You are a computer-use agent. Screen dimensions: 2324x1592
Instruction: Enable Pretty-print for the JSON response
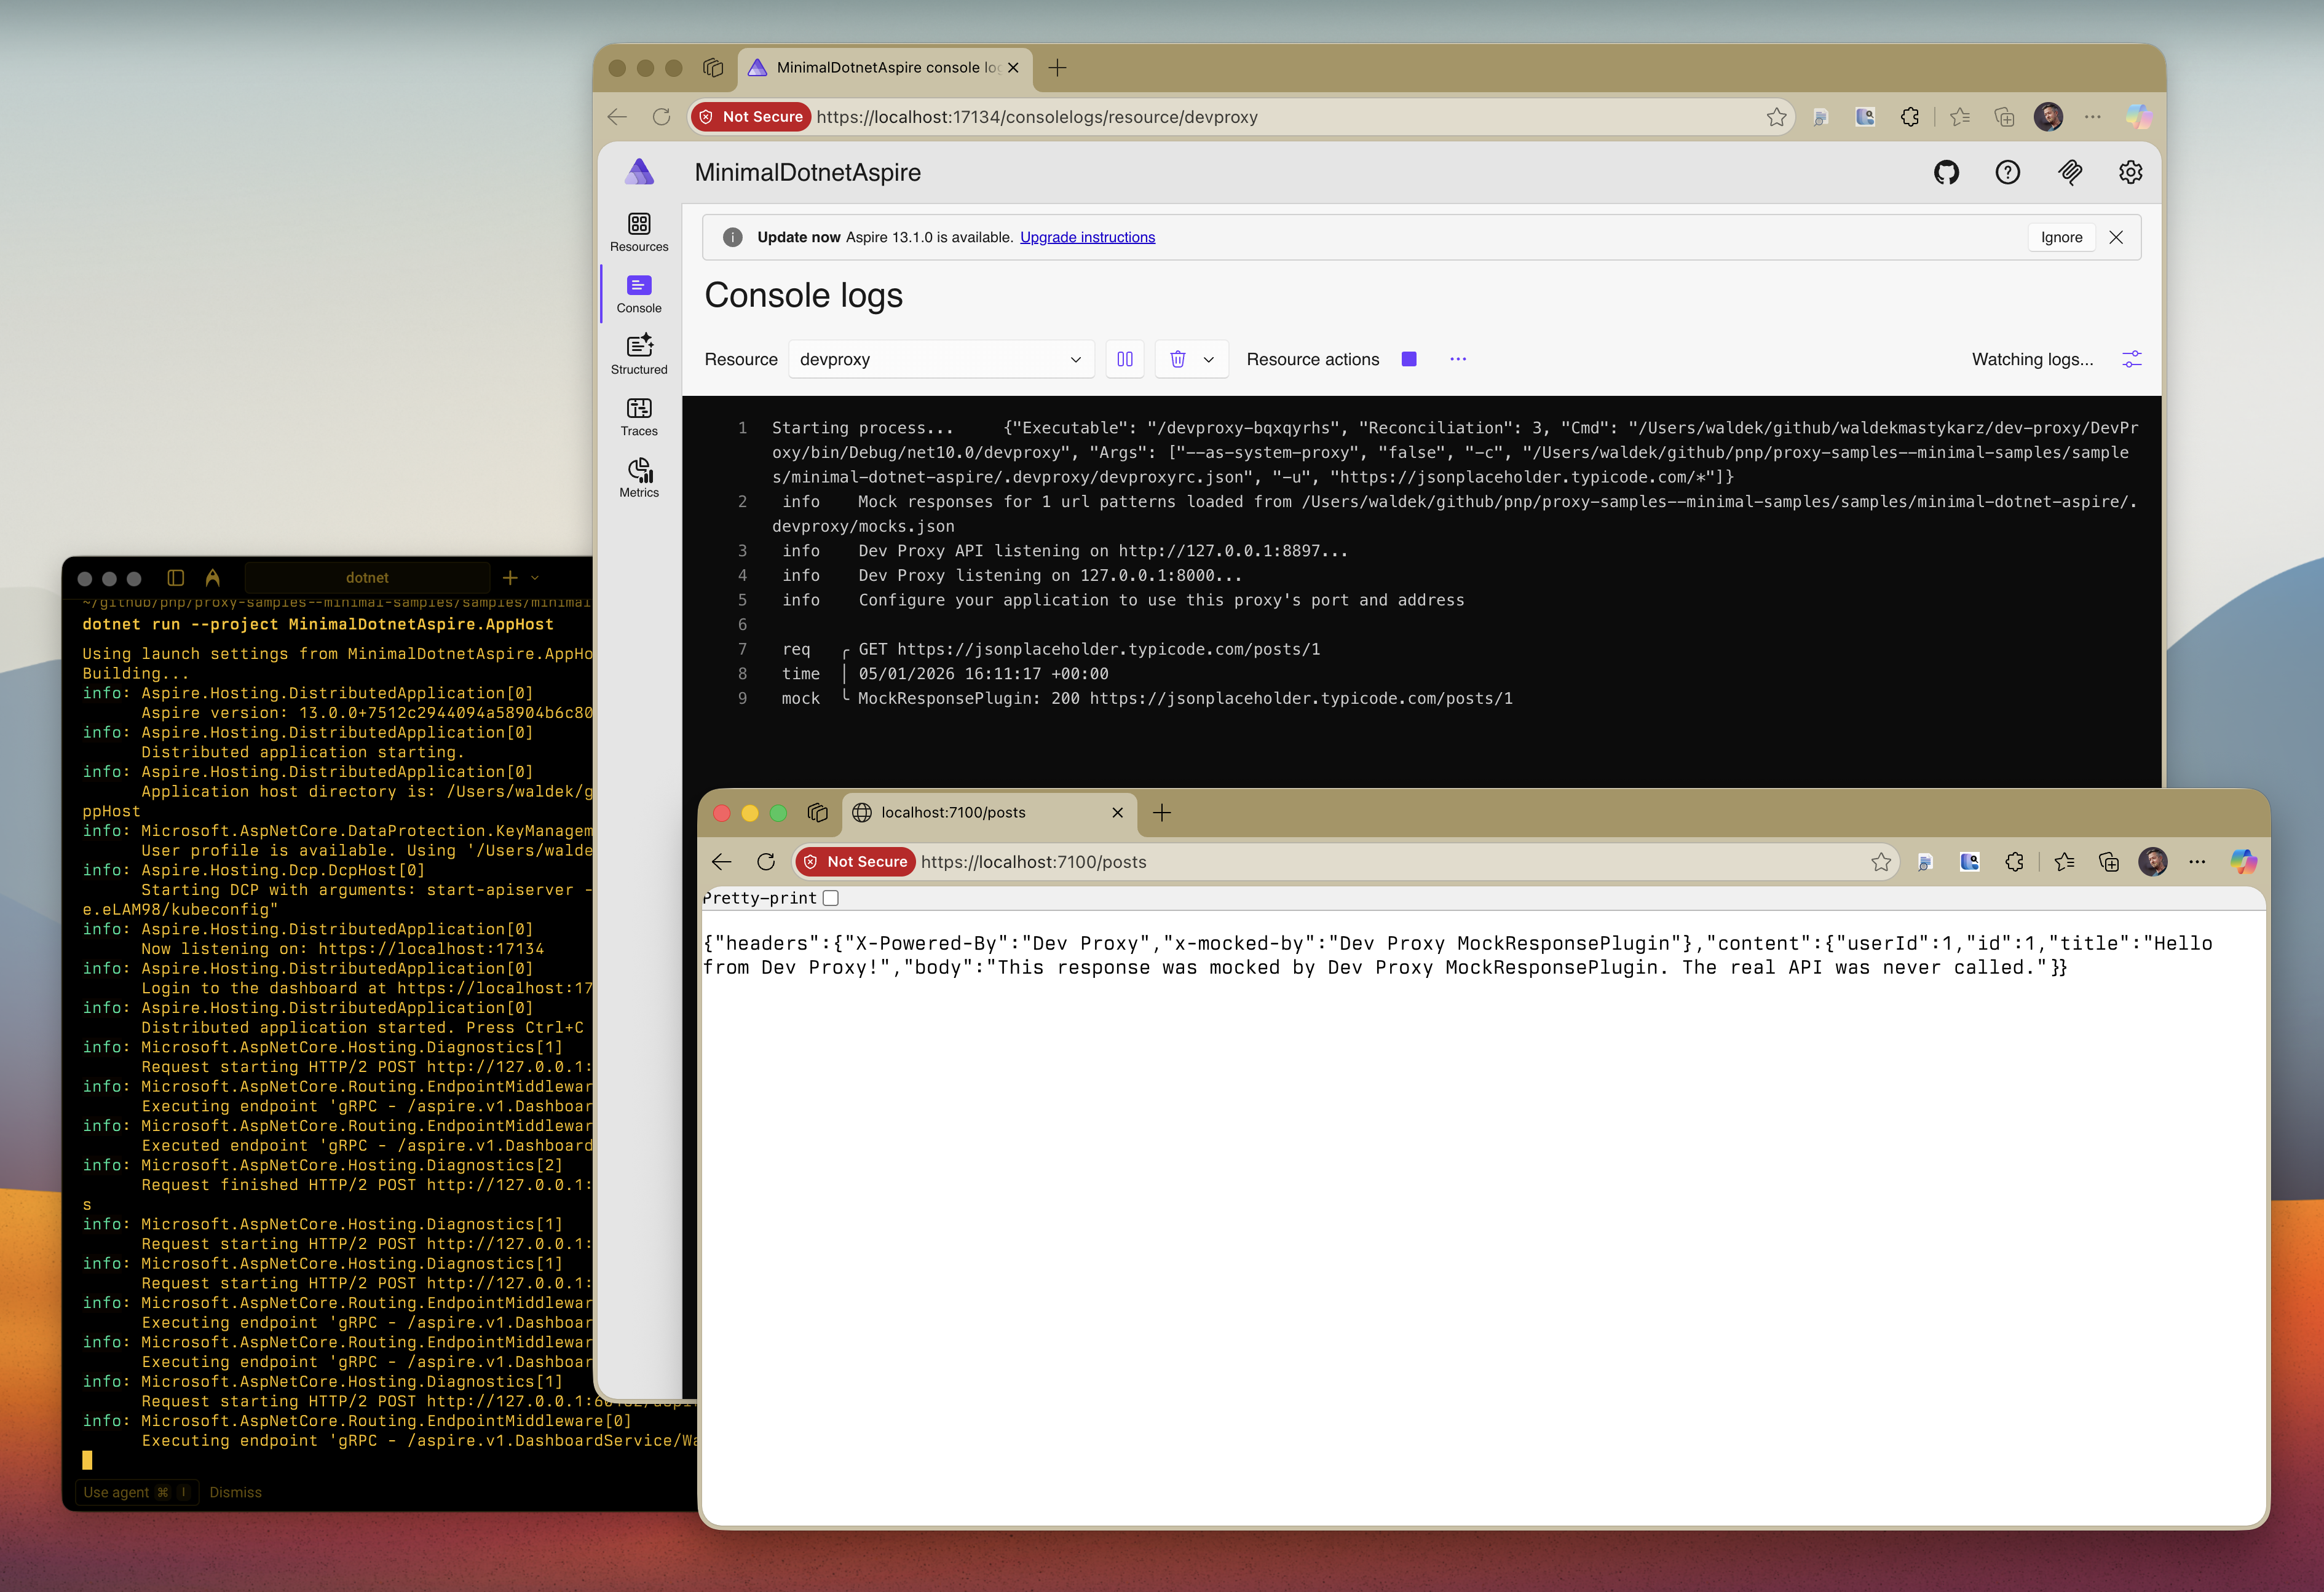click(x=830, y=898)
